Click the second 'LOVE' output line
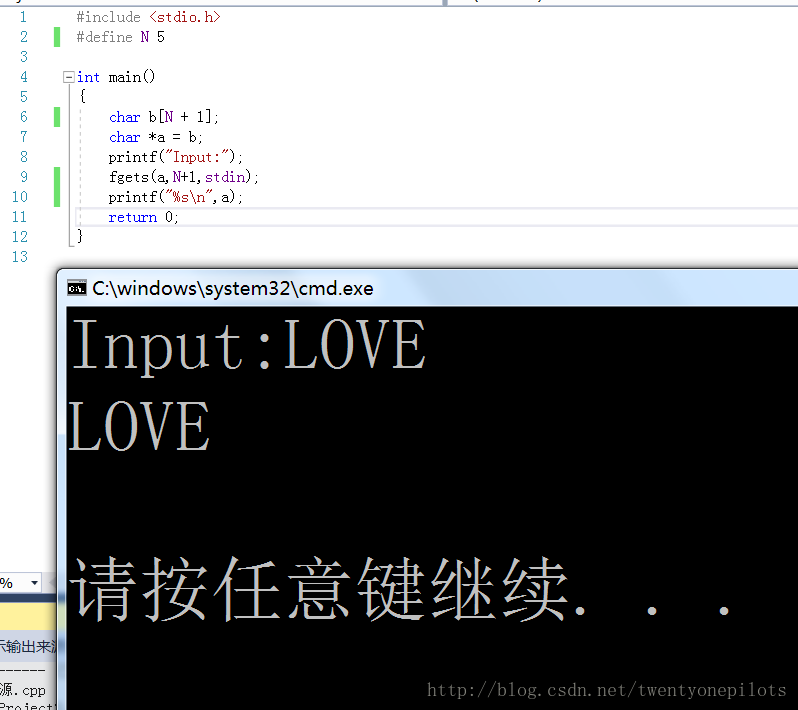The image size is (798, 710). tap(138, 425)
